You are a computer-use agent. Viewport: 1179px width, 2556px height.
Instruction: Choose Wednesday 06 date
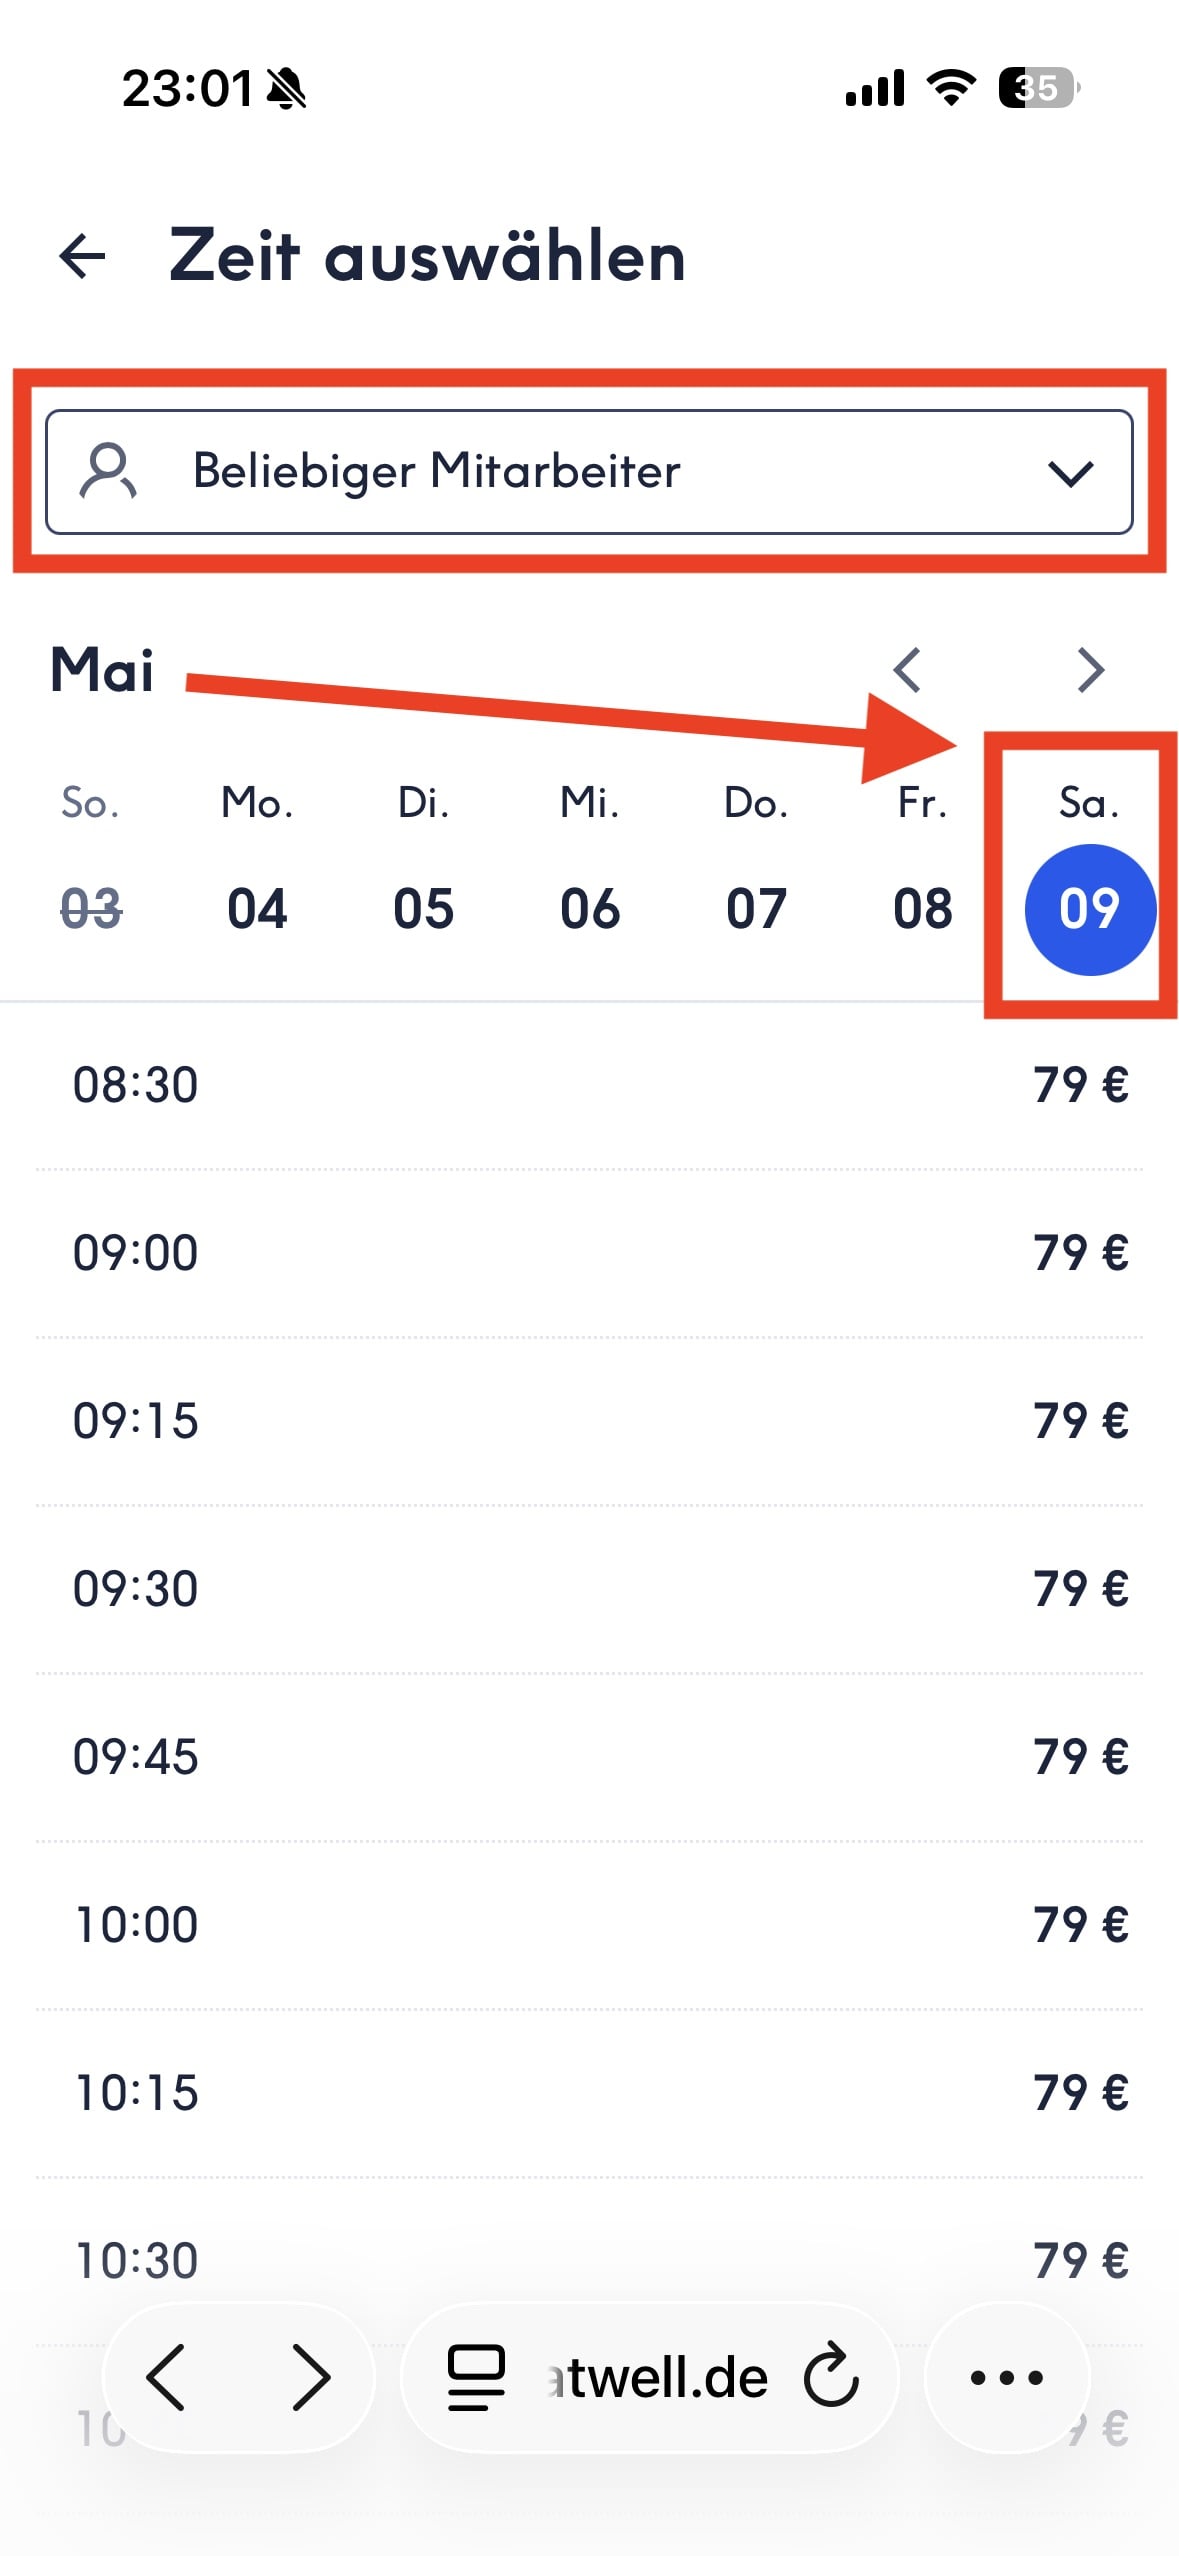(590, 908)
